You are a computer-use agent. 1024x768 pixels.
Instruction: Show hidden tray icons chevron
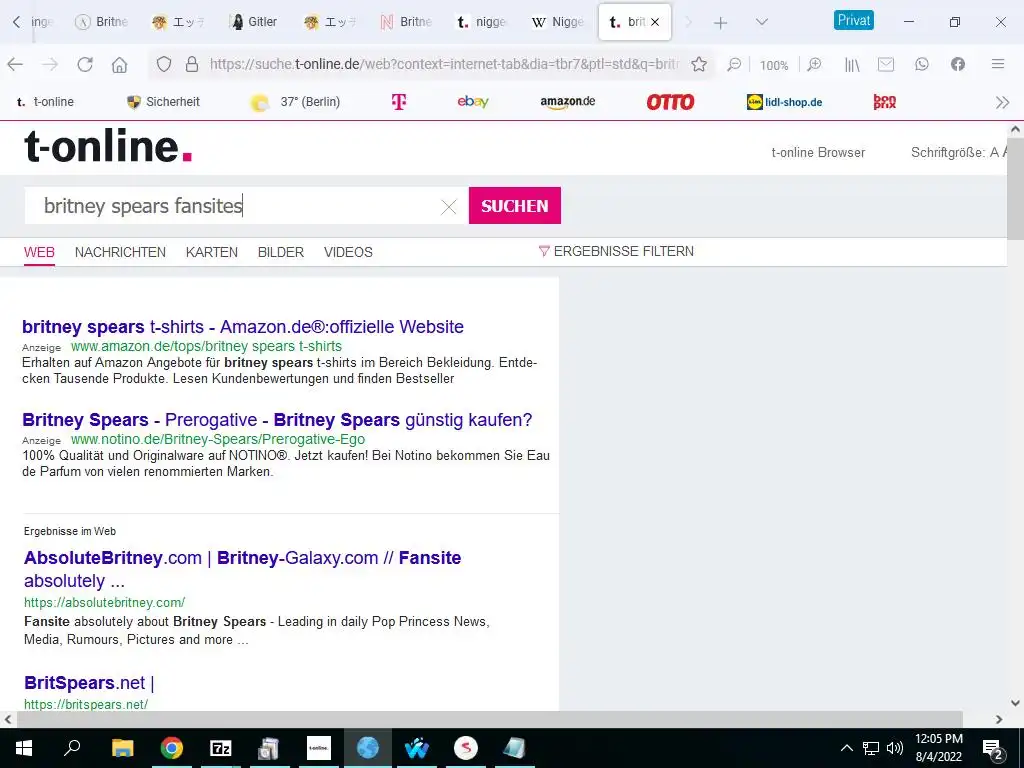(x=846, y=748)
